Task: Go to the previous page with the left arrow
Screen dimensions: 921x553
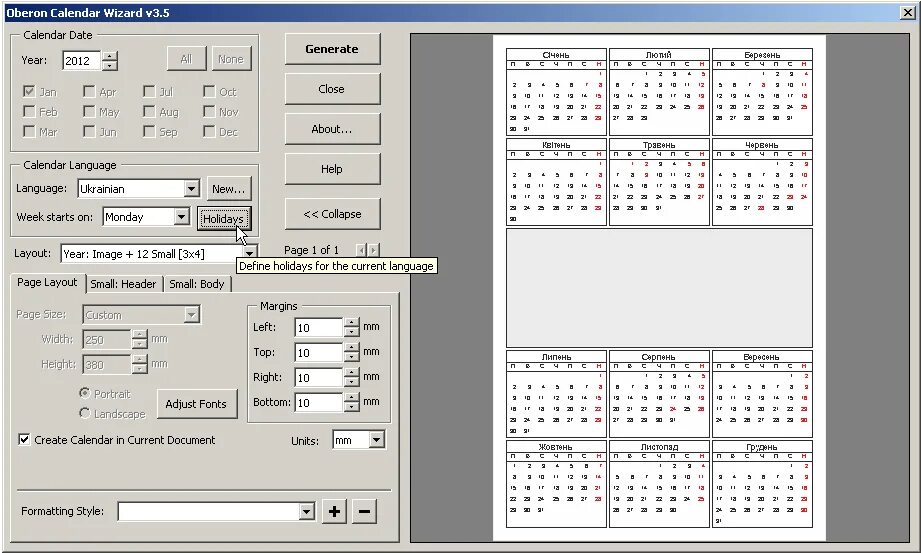Action: (361, 250)
